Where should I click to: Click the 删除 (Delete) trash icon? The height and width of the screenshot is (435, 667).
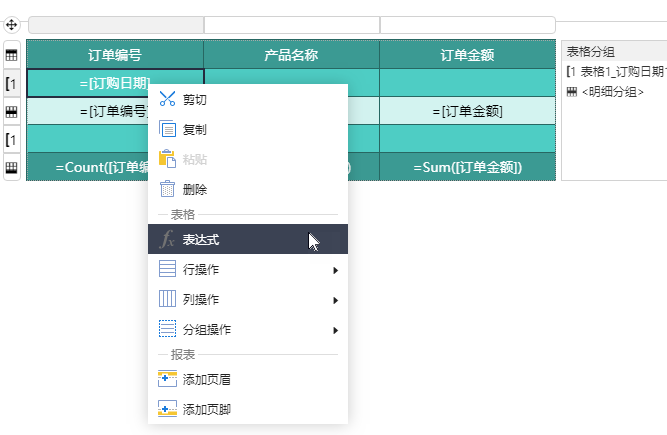(x=167, y=189)
